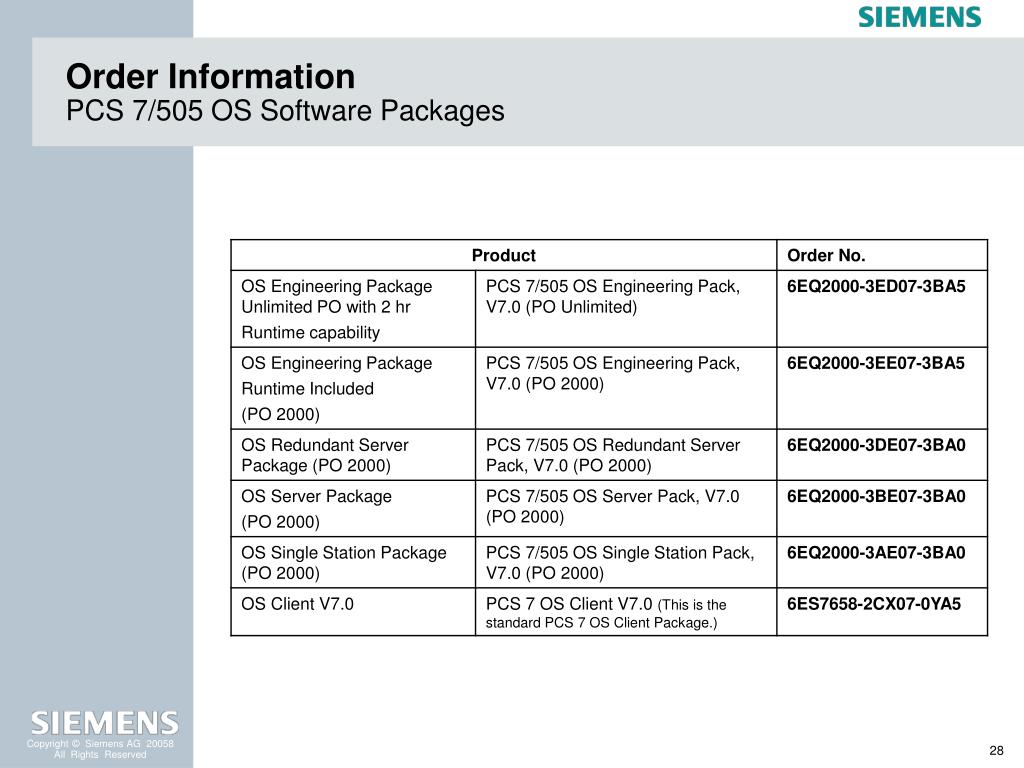1024x768 pixels.
Task: Select cell 'PCS 7/505 OS Redundant Server Pack'
Action: (x=626, y=455)
